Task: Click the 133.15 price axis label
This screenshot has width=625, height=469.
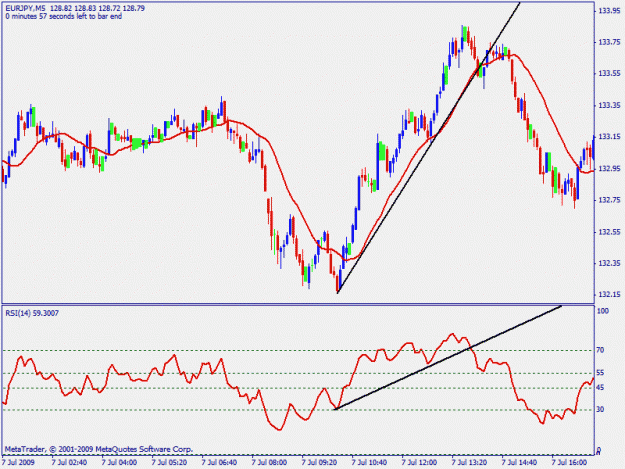Action: click(x=609, y=137)
